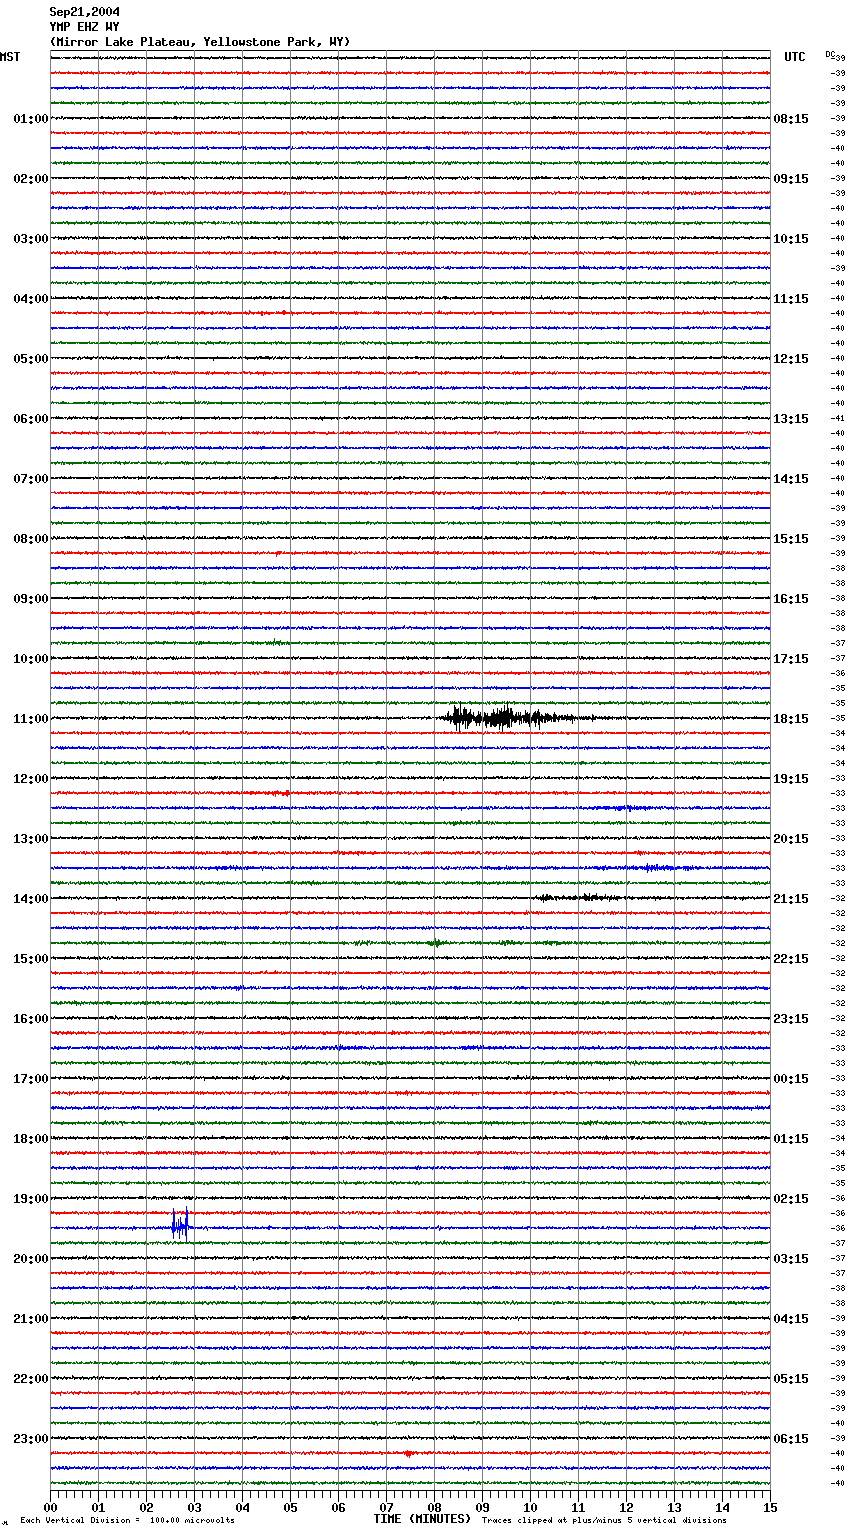Click the 02:15 UTC row label
The image size is (850, 1534).
pyautogui.click(x=791, y=1199)
